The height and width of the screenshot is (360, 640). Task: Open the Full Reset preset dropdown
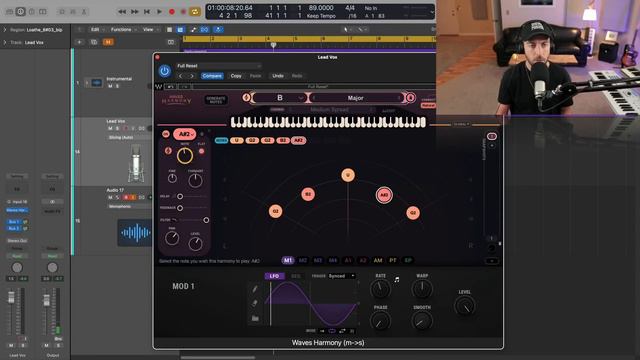point(219,66)
